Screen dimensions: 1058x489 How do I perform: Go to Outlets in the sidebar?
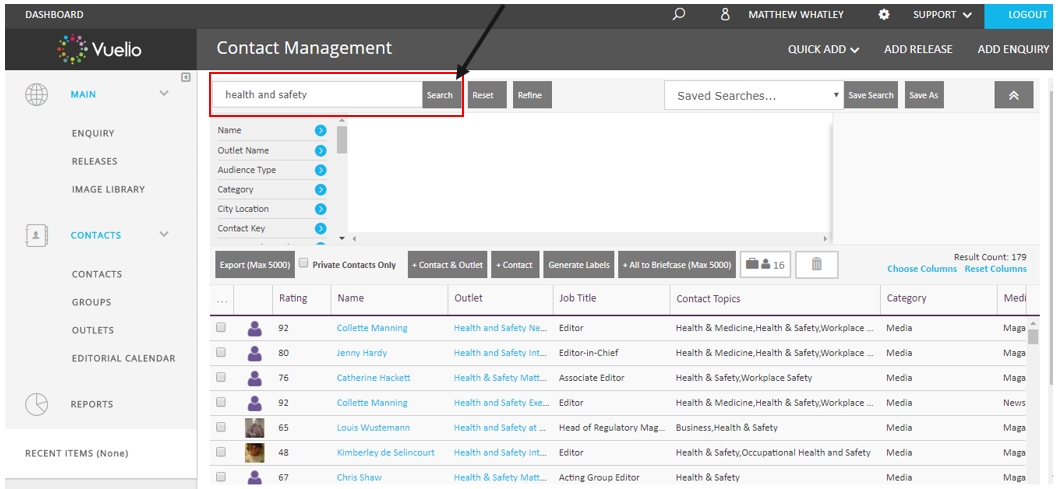click(93, 330)
